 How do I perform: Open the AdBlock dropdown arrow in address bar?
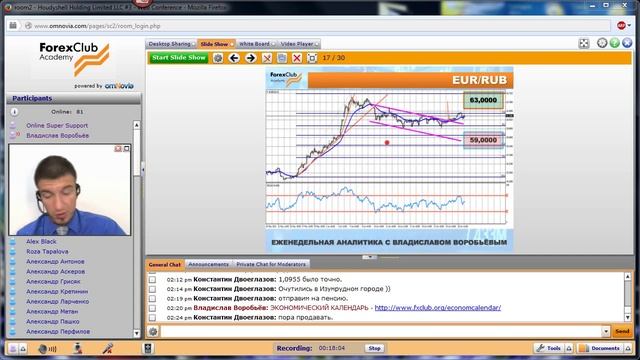click(629, 26)
